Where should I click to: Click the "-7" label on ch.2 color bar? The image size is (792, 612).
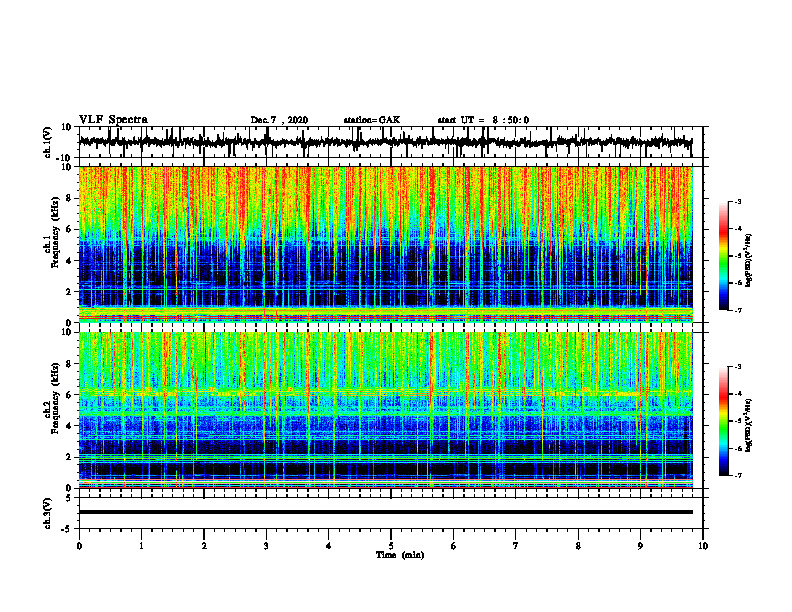738,475
